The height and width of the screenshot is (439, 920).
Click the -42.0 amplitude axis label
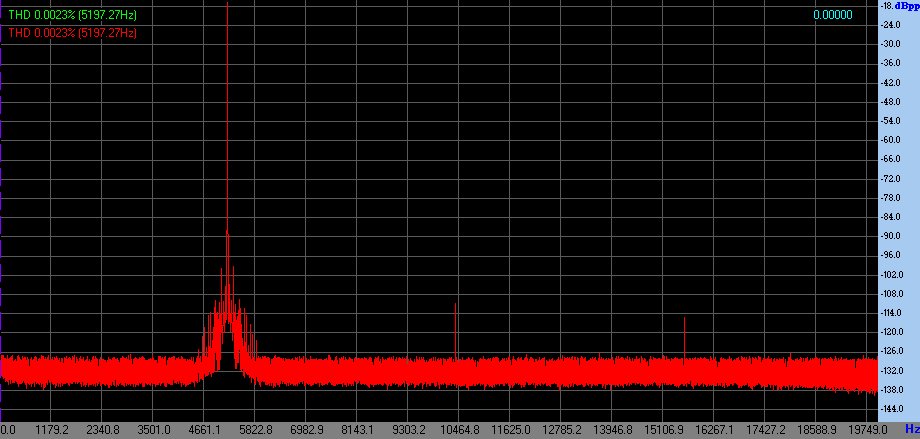891,82
